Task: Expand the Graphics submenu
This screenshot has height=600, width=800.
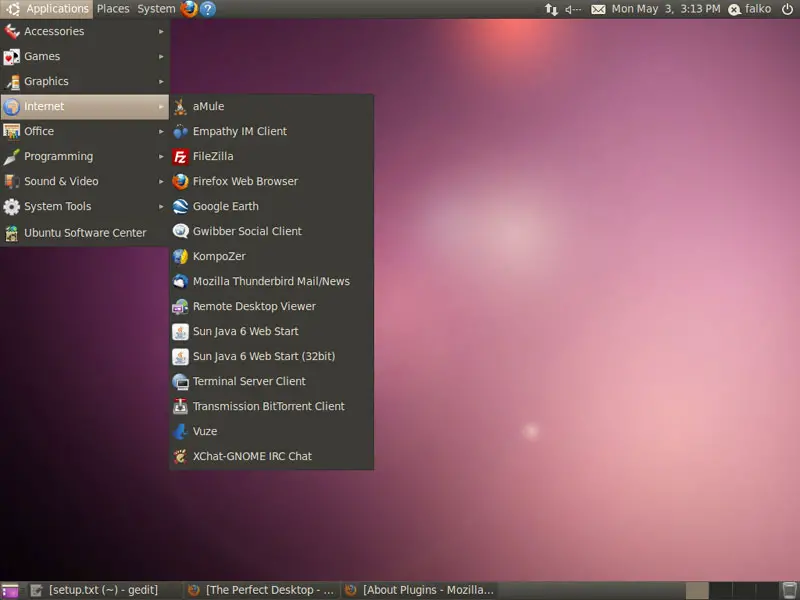Action: tap(85, 81)
